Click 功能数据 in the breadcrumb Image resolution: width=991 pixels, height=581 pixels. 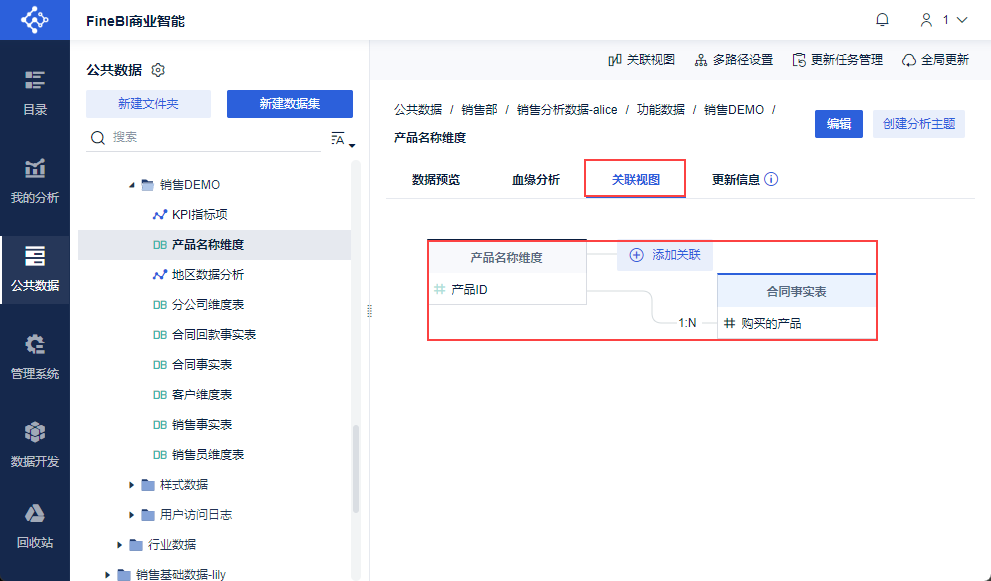tap(661, 110)
